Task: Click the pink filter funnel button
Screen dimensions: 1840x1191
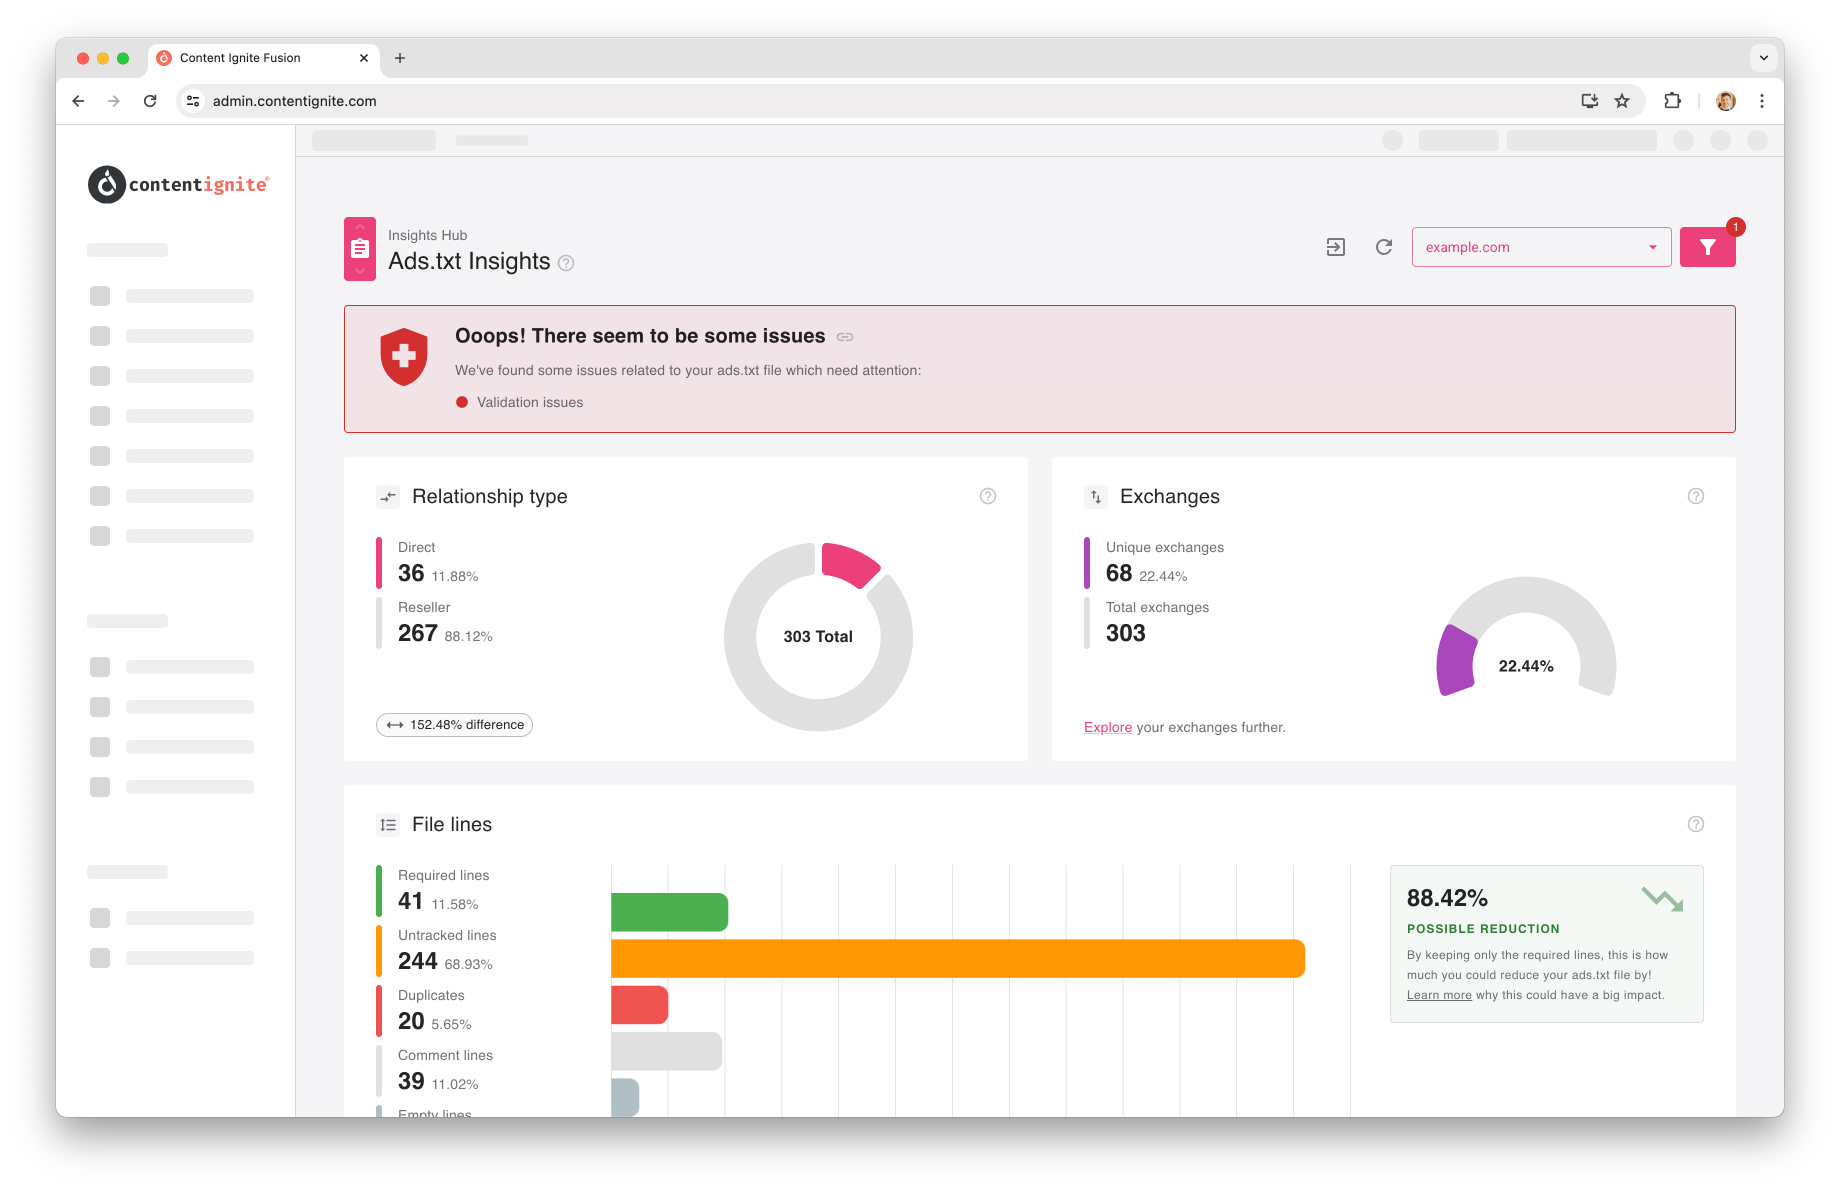Action: pyautogui.click(x=1707, y=247)
